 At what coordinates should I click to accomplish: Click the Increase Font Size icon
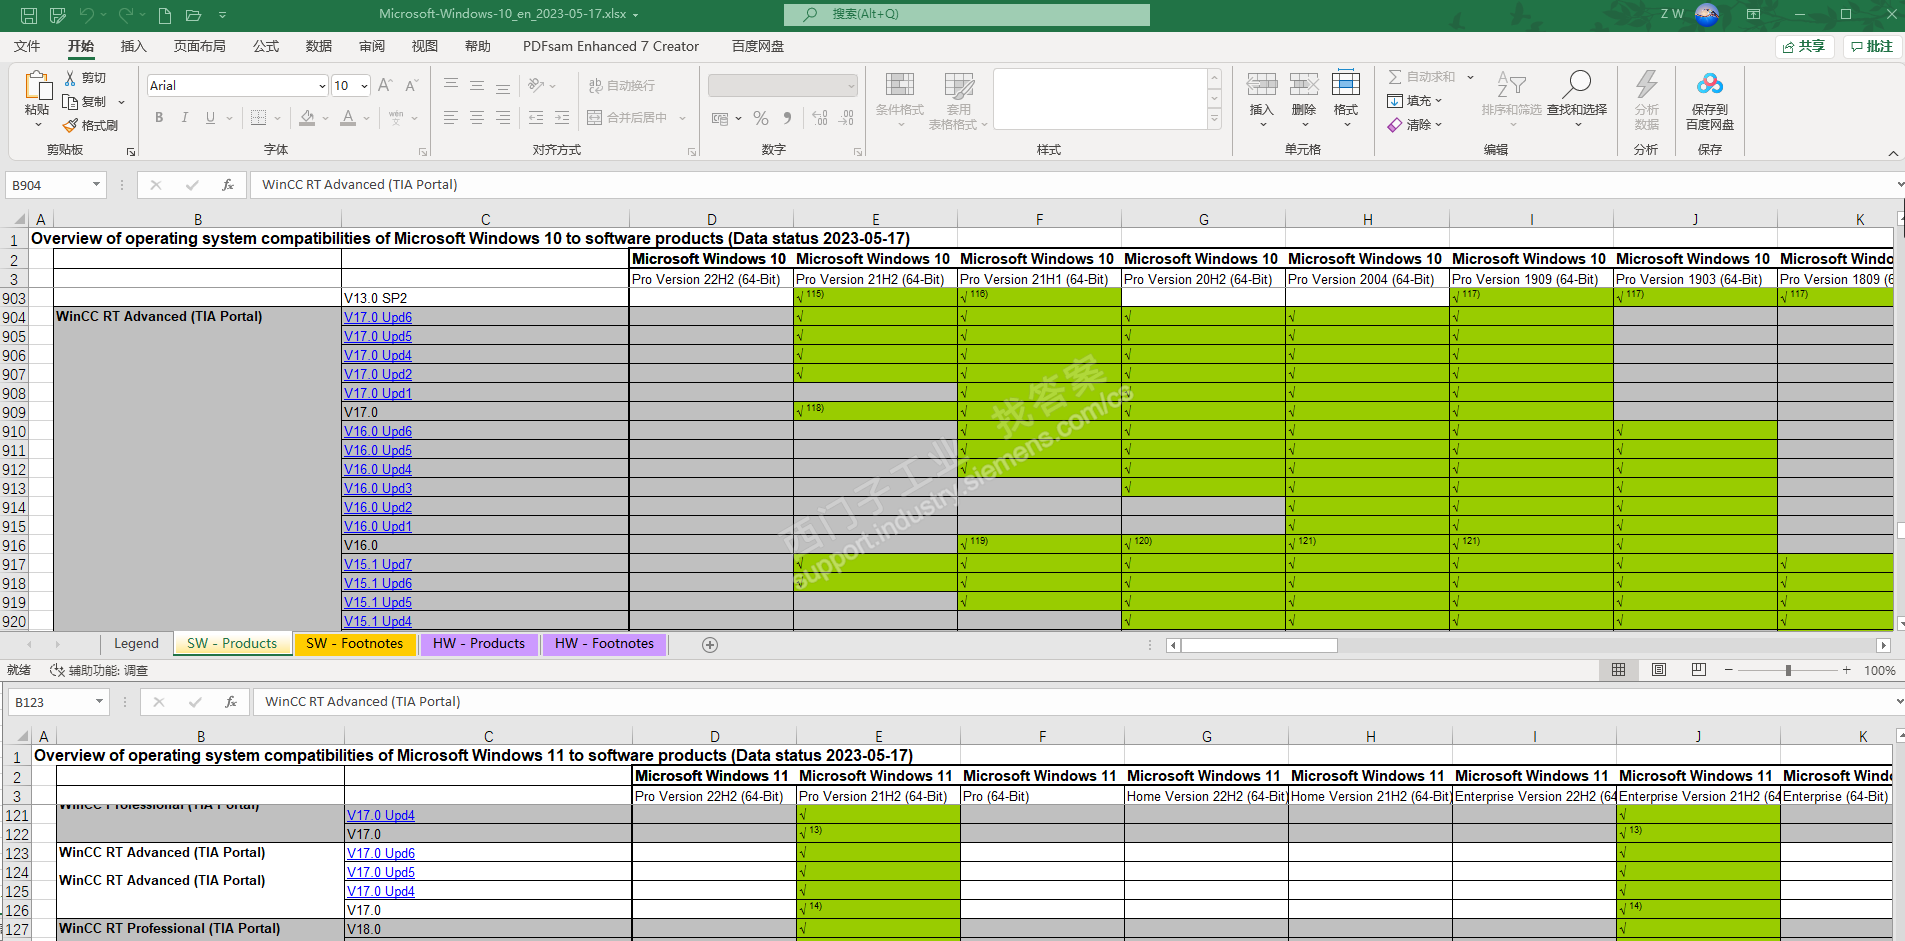(385, 86)
